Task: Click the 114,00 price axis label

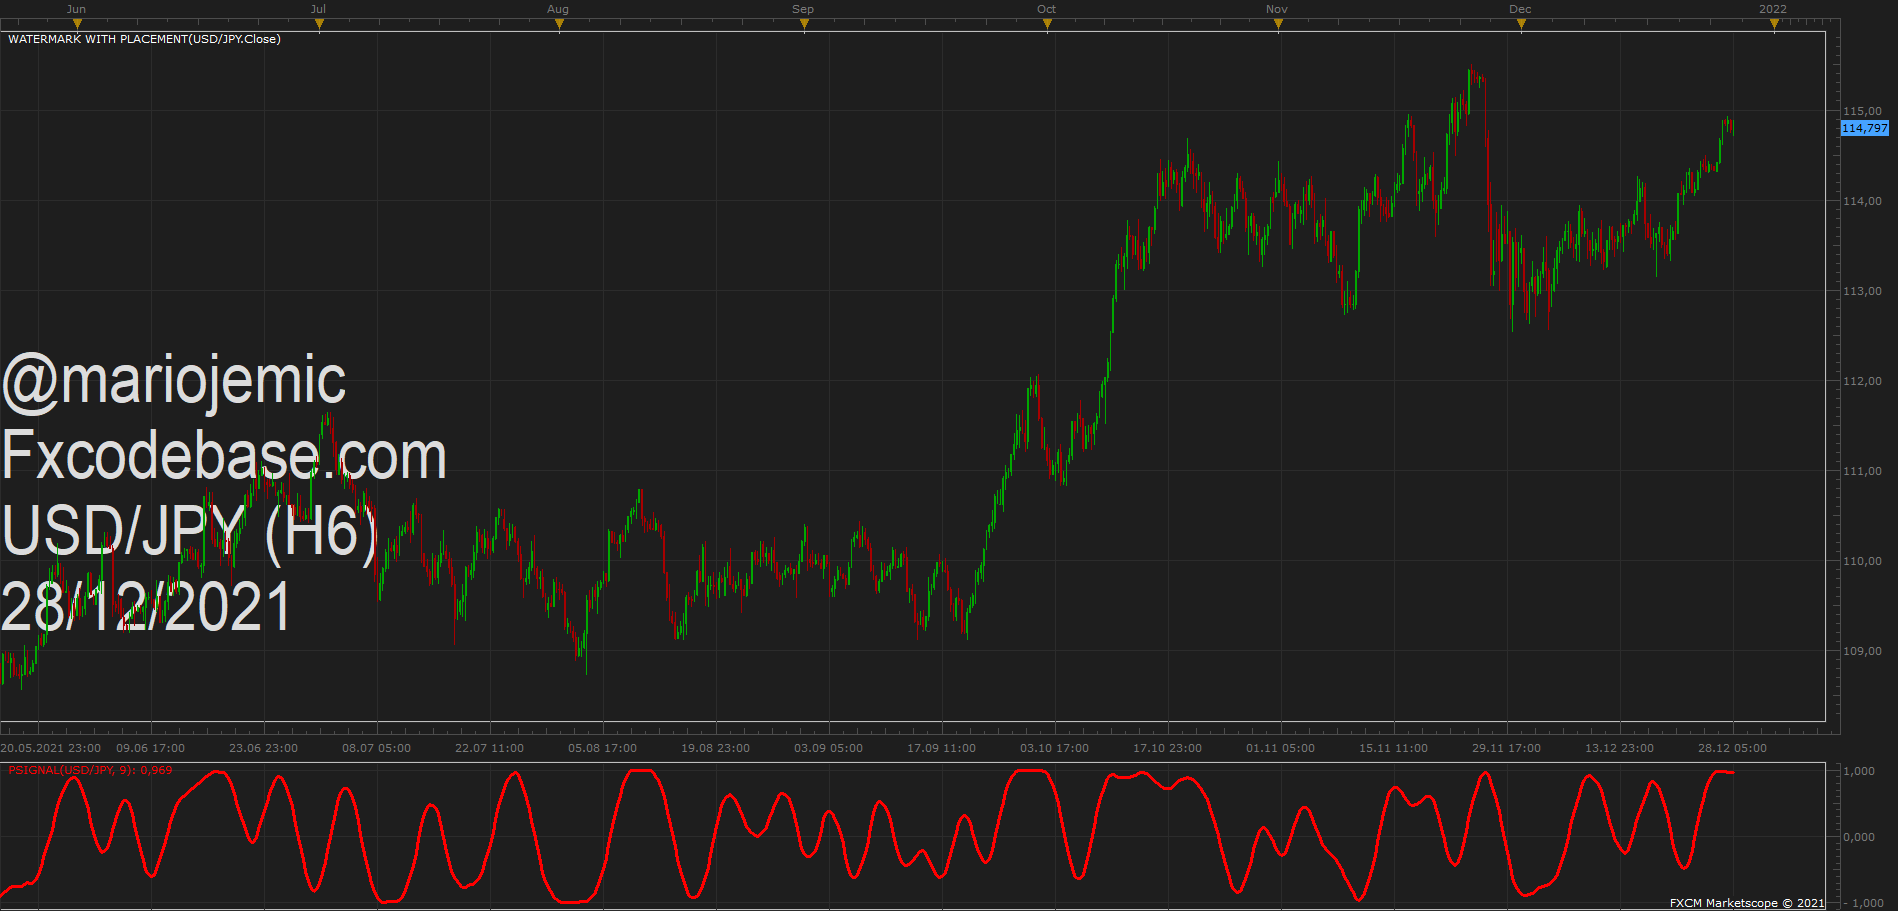Action: tap(1862, 201)
